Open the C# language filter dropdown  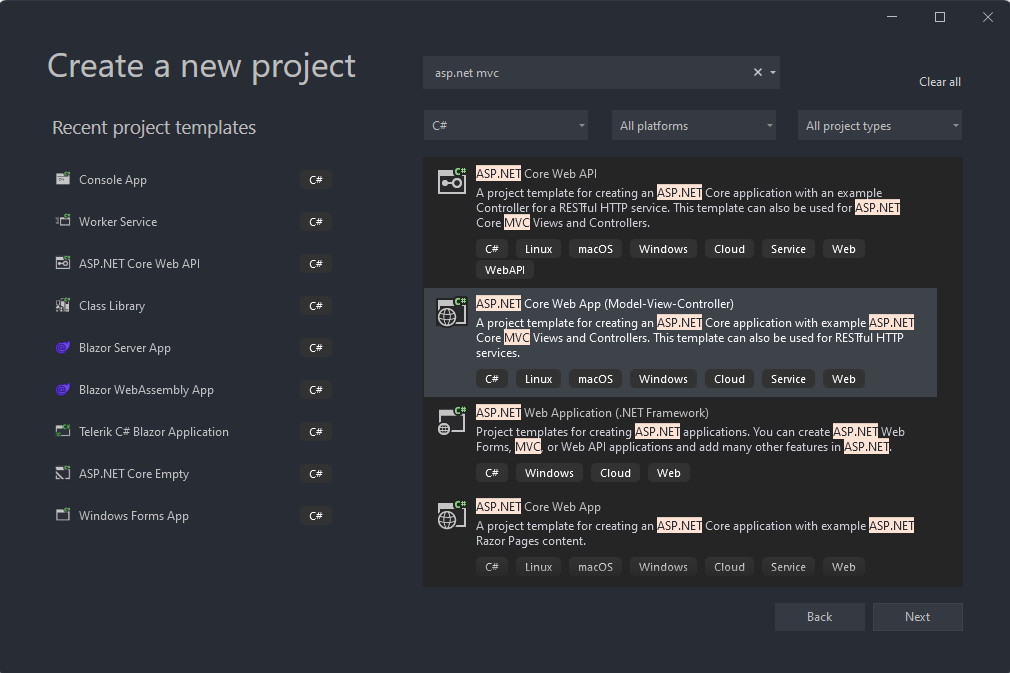tap(506, 126)
